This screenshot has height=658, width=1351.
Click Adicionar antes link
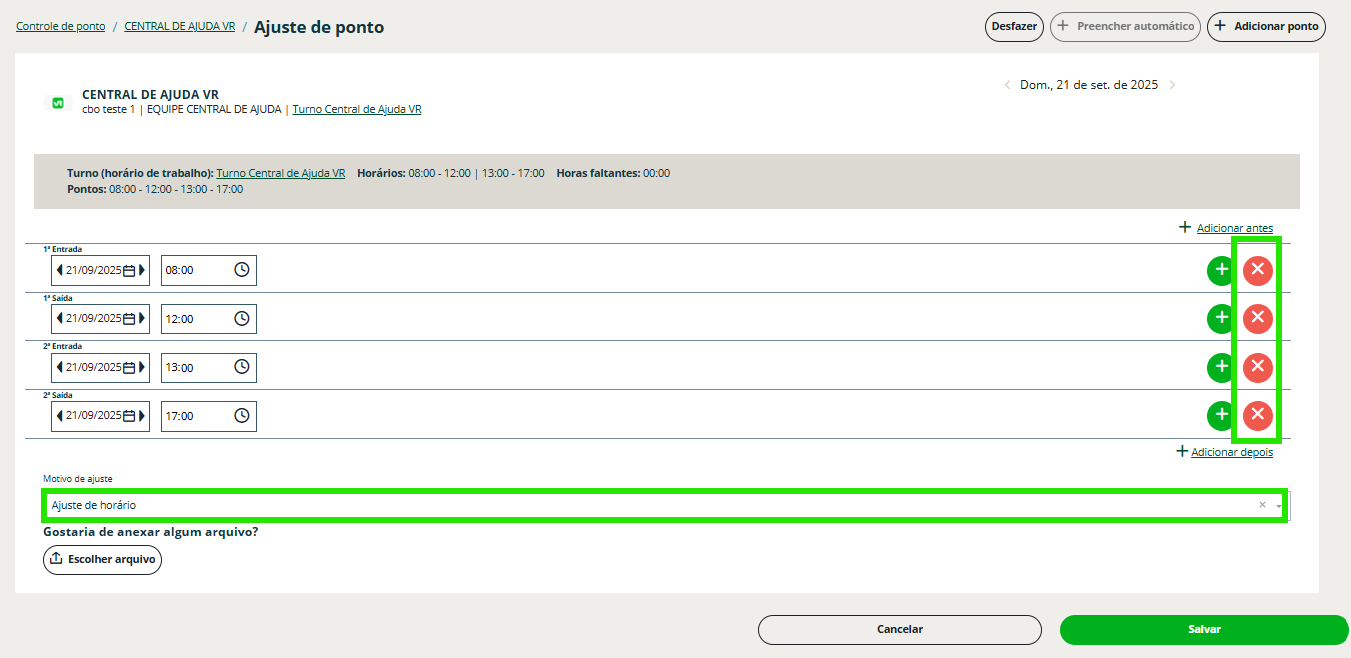(1234, 228)
